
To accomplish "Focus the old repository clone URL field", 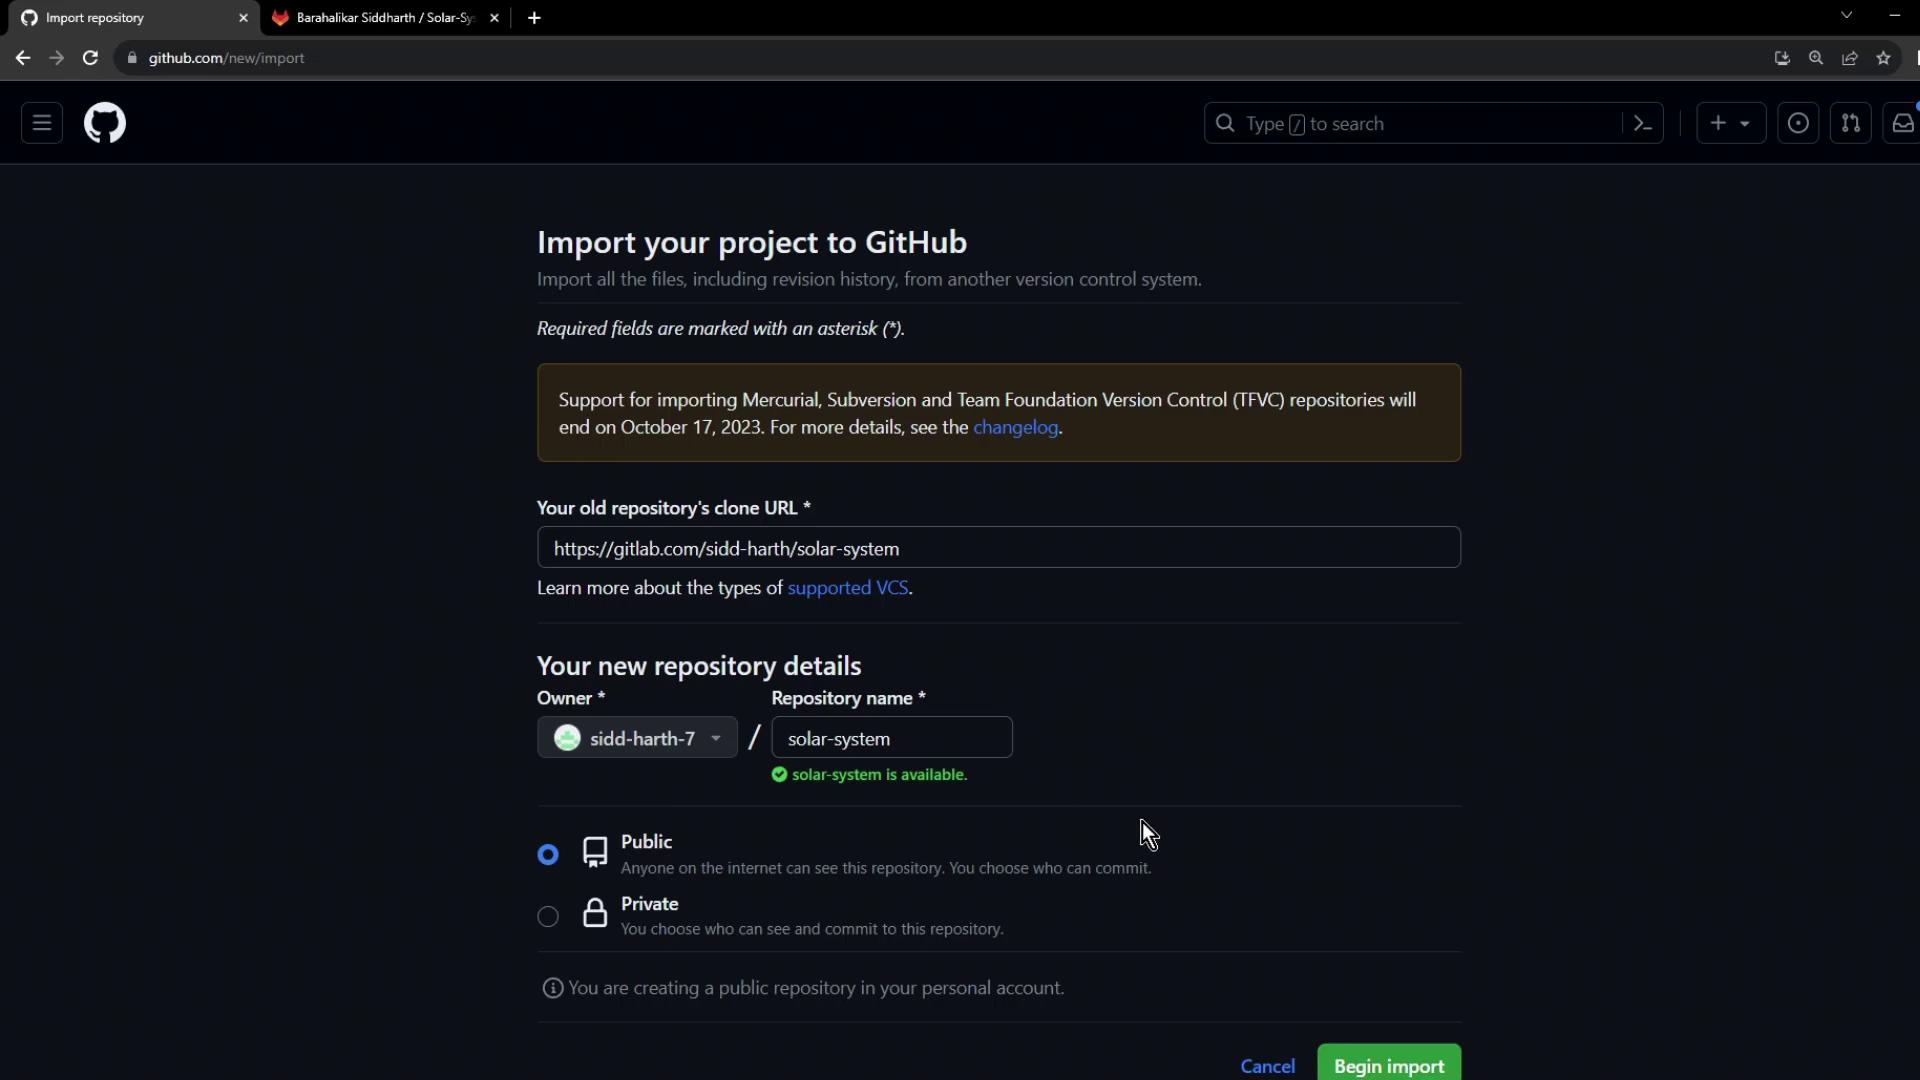I will [998, 548].
